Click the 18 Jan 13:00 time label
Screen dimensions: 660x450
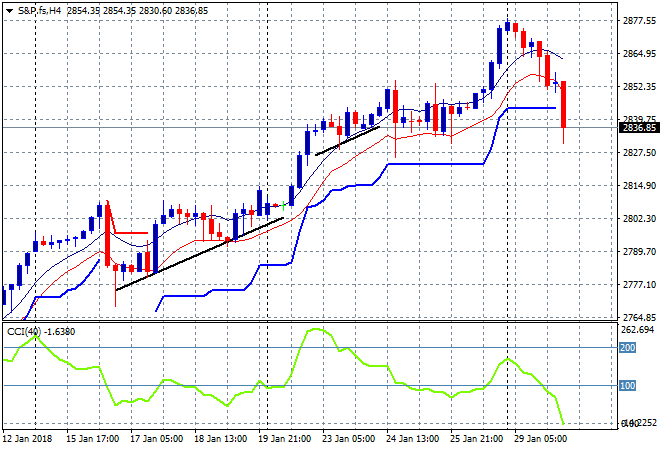tap(220, 439)
